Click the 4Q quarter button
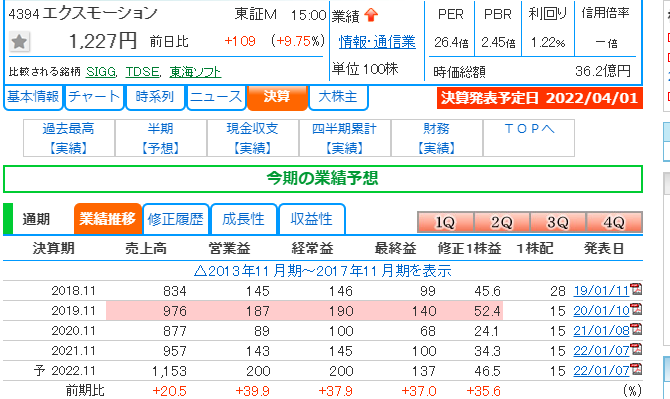This screenshot has height=399, width=670. pyautogui.click(x=614, y=222)
